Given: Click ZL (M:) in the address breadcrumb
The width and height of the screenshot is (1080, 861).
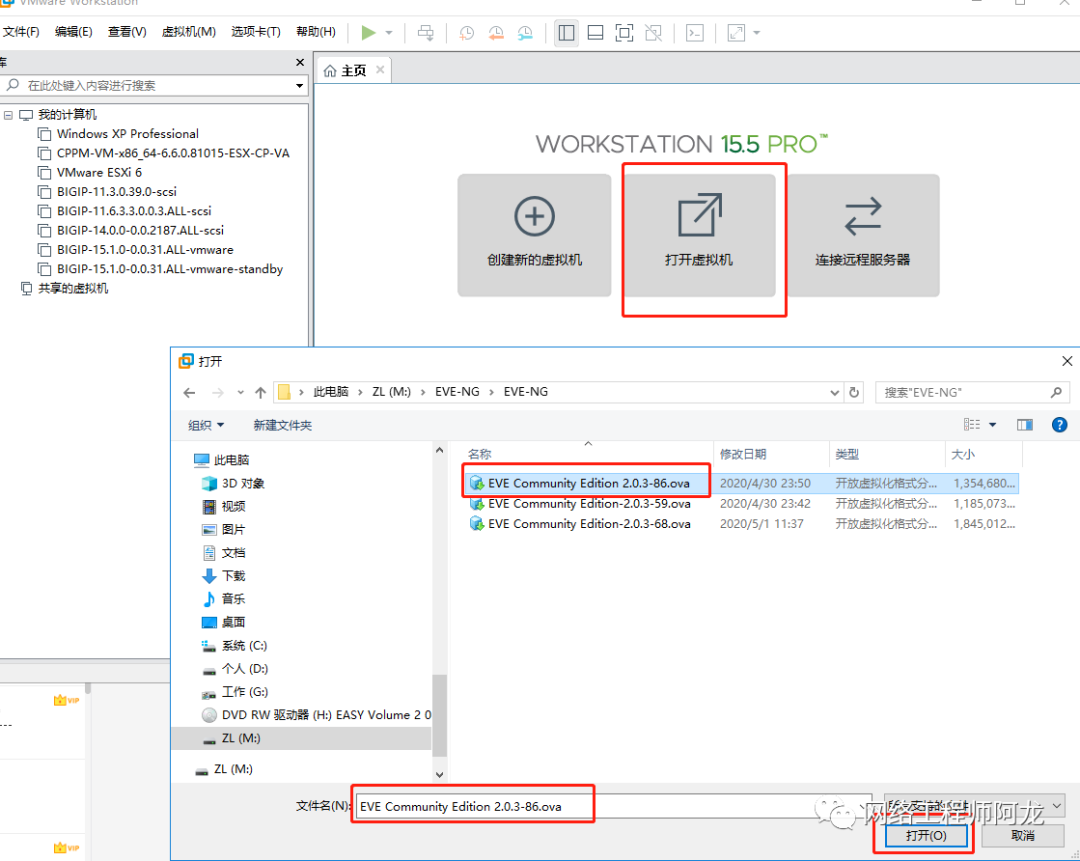Looking at the screenshot, I should coord(391,392).
